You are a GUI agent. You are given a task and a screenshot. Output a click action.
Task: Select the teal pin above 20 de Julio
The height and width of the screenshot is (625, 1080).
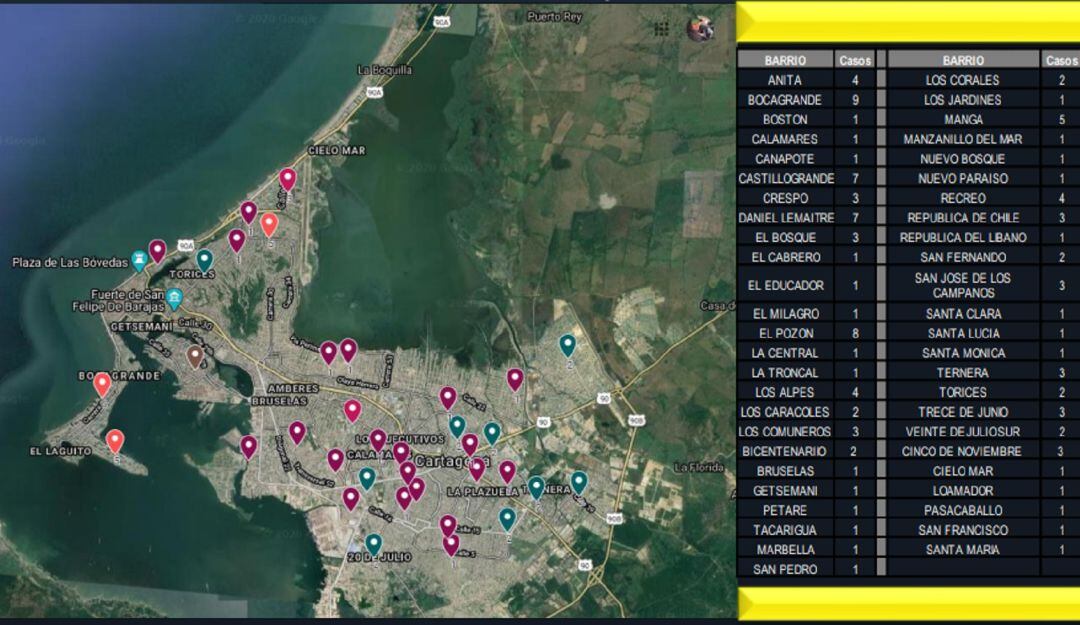pyautogui.click(x=373, y=543)
